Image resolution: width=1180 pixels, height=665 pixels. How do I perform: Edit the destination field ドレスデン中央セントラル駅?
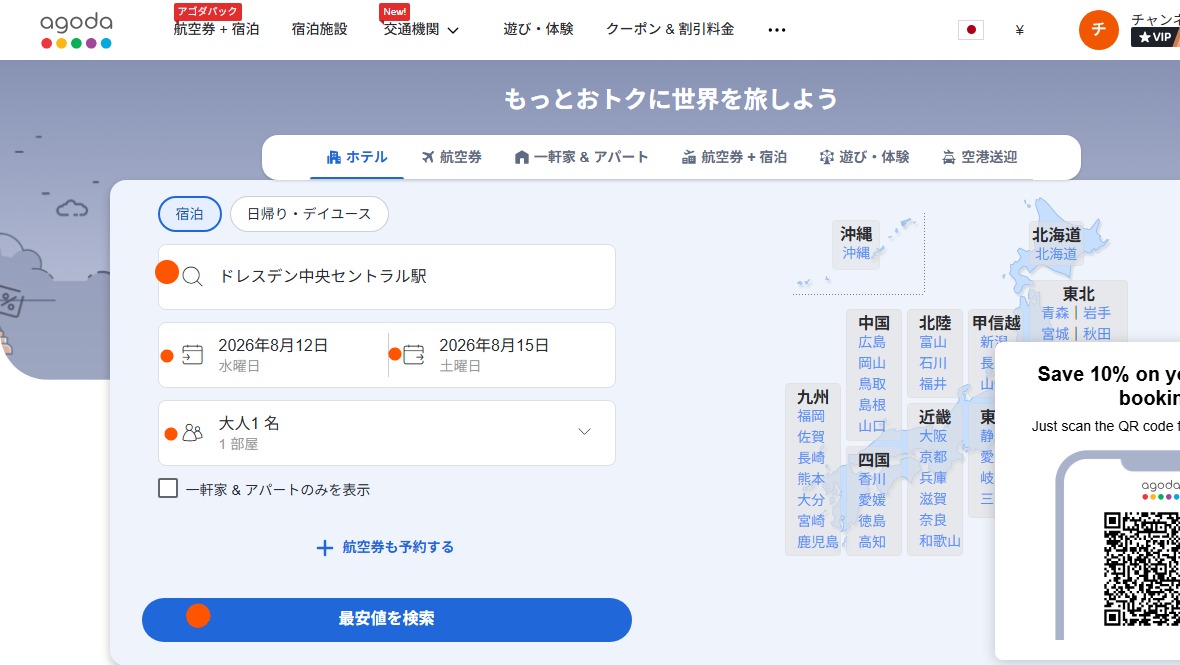click(387, 277)
